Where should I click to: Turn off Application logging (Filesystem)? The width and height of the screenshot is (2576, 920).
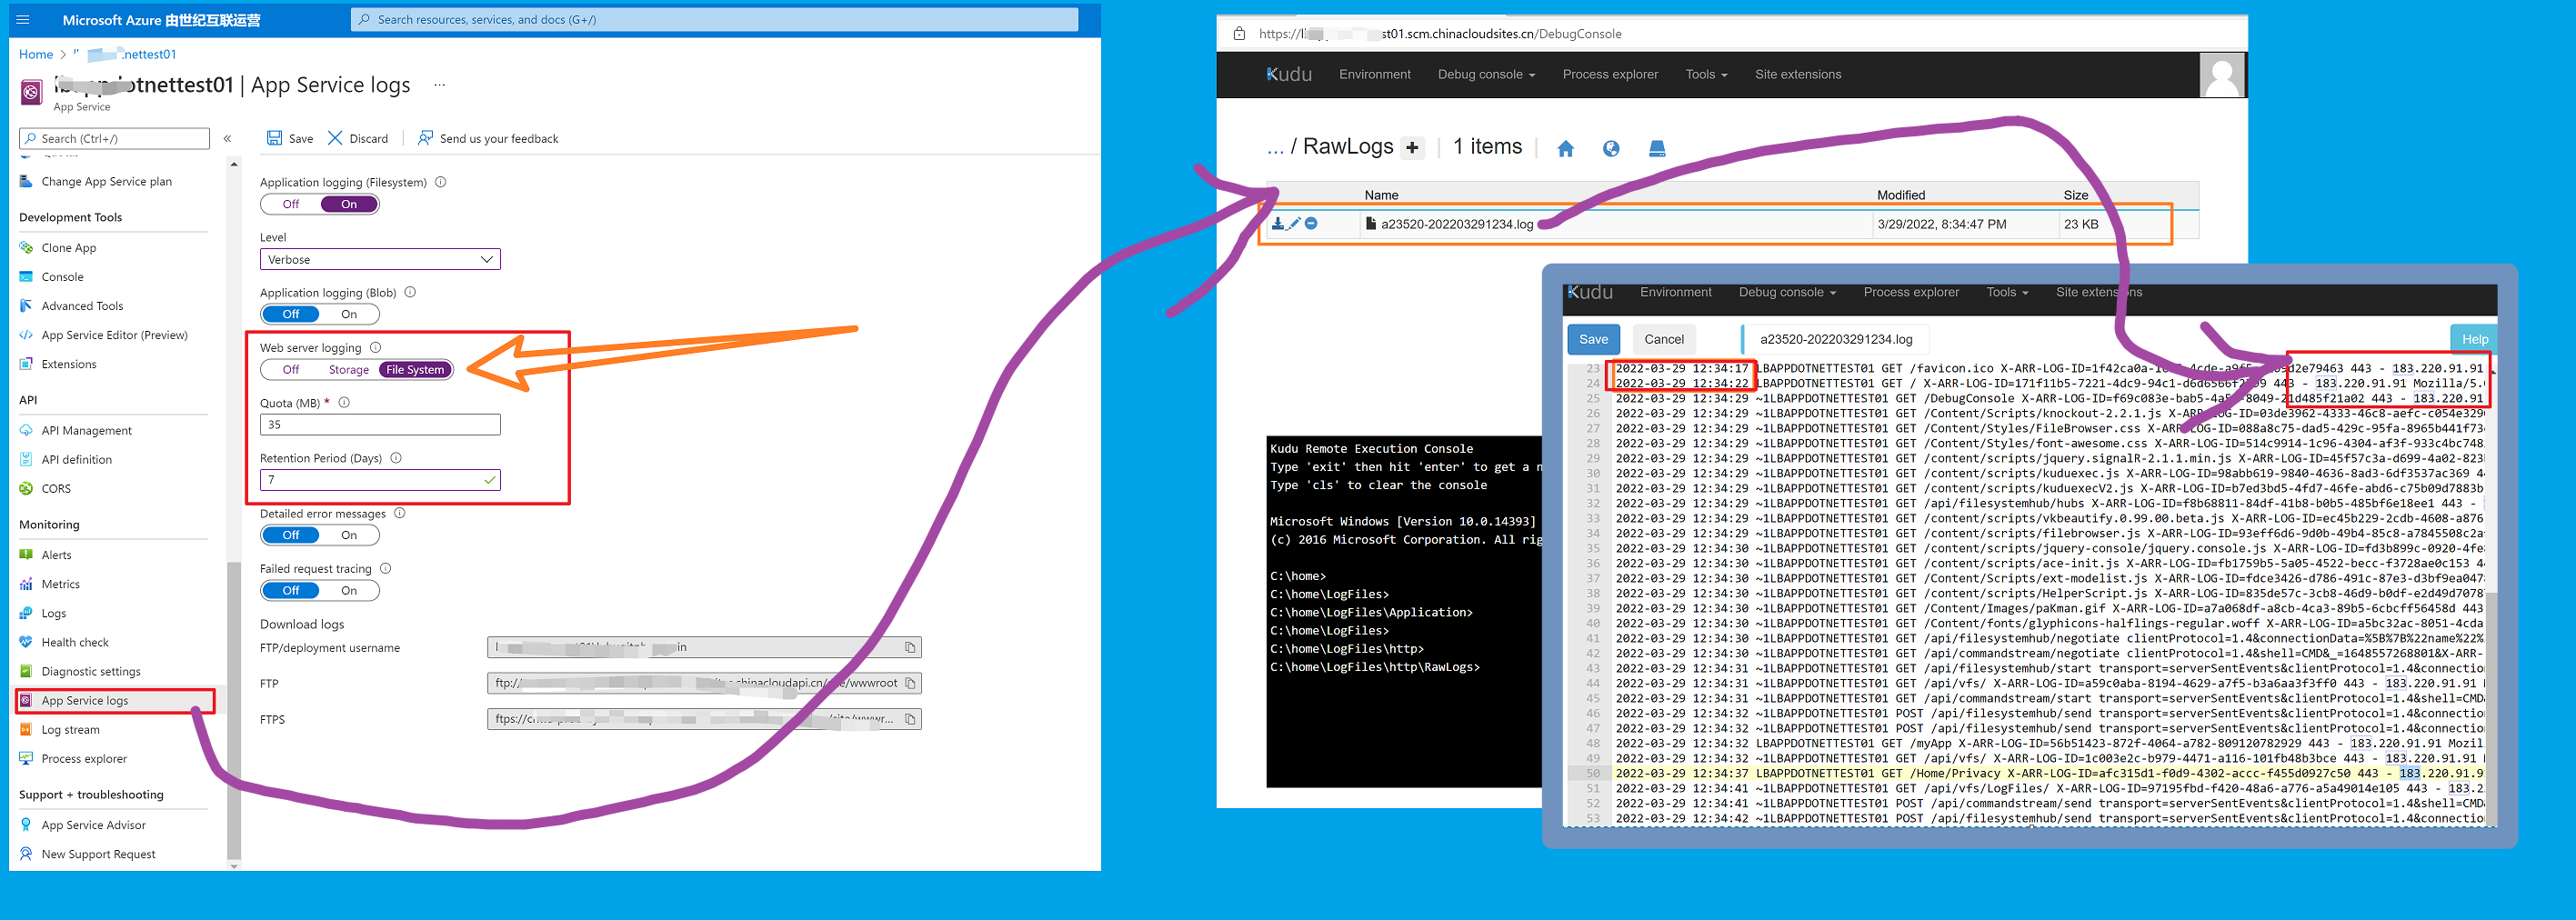[291, 204]
